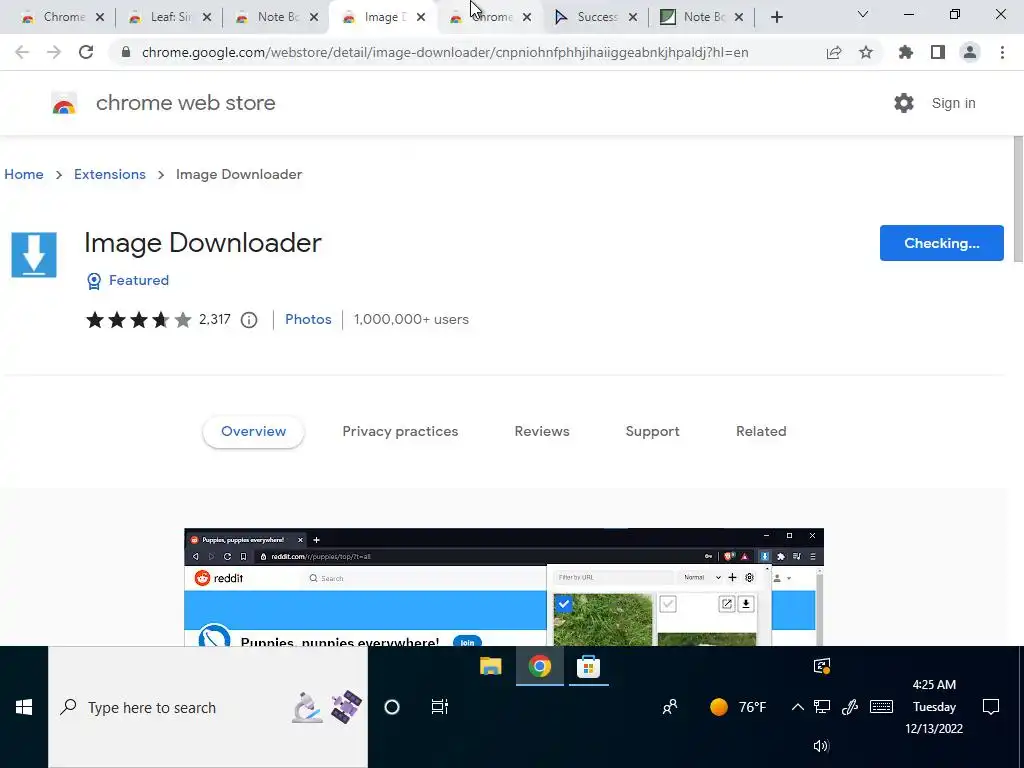Close the Leaf: Sir browser tab
This screenshot has height=768, width=1024.
tap(207, 18)
